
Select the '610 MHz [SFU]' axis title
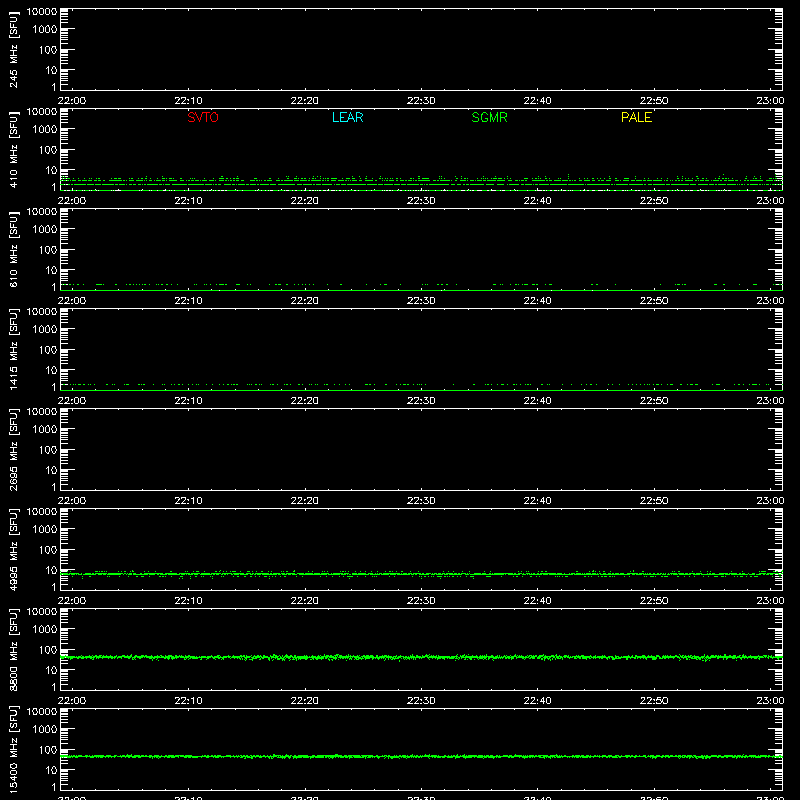click(x=14, y=250)
